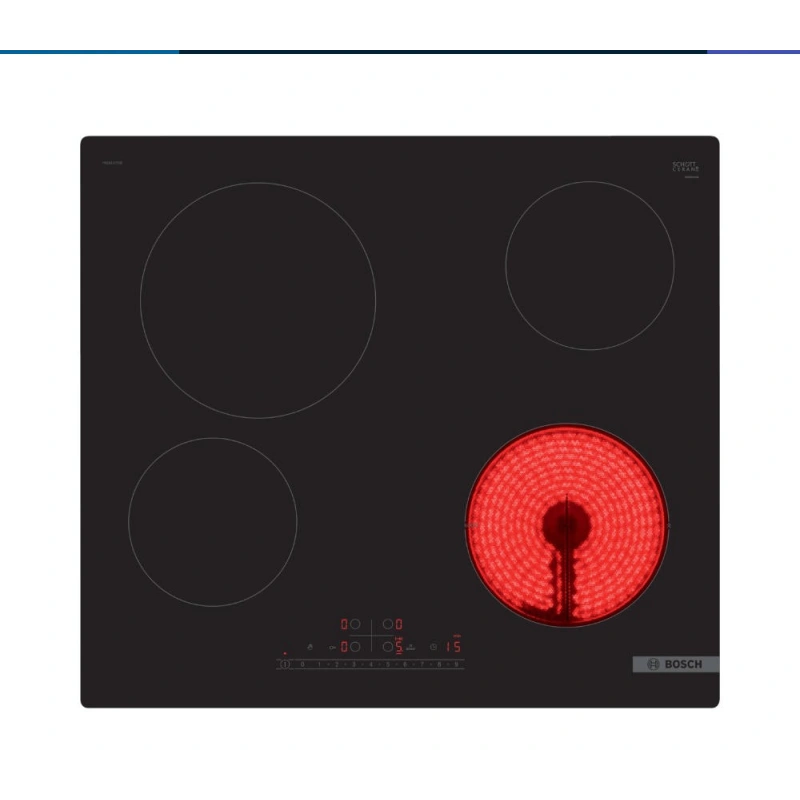Screen dimensions: 800x800
Task: Tap the hand wipe-protection symbol
Action: click(x=310, y=647)
